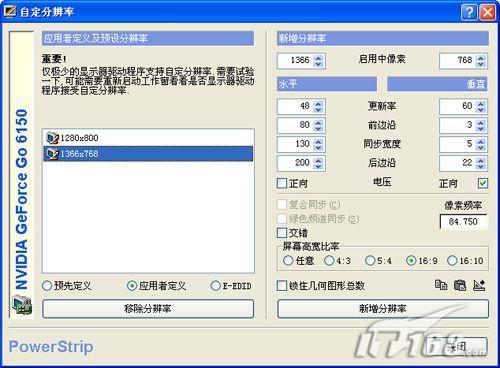
Task: Click the 关闭 button at bottom right
Action: pyautogui.click(x=457, y=347)
